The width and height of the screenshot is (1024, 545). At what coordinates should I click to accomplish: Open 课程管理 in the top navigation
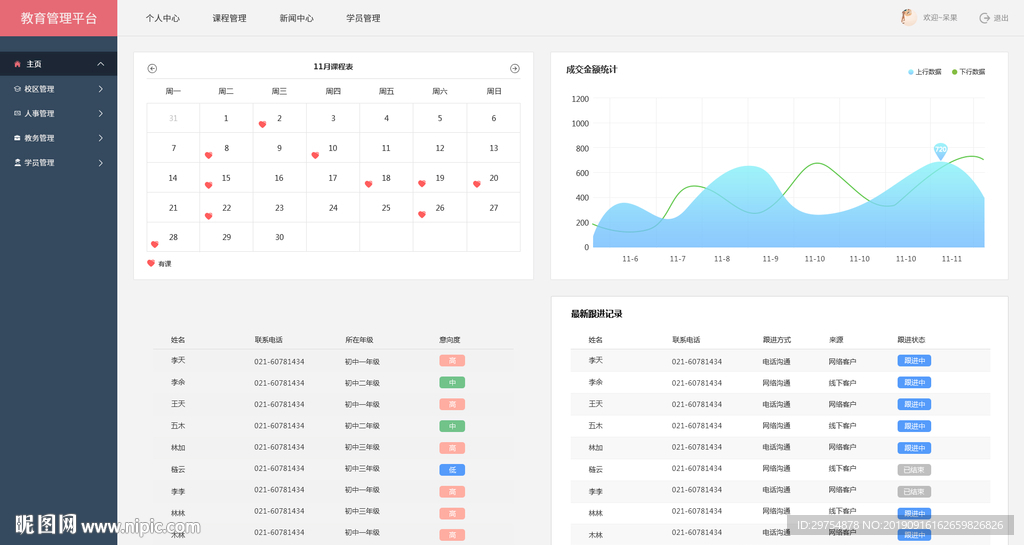[229, 18]
